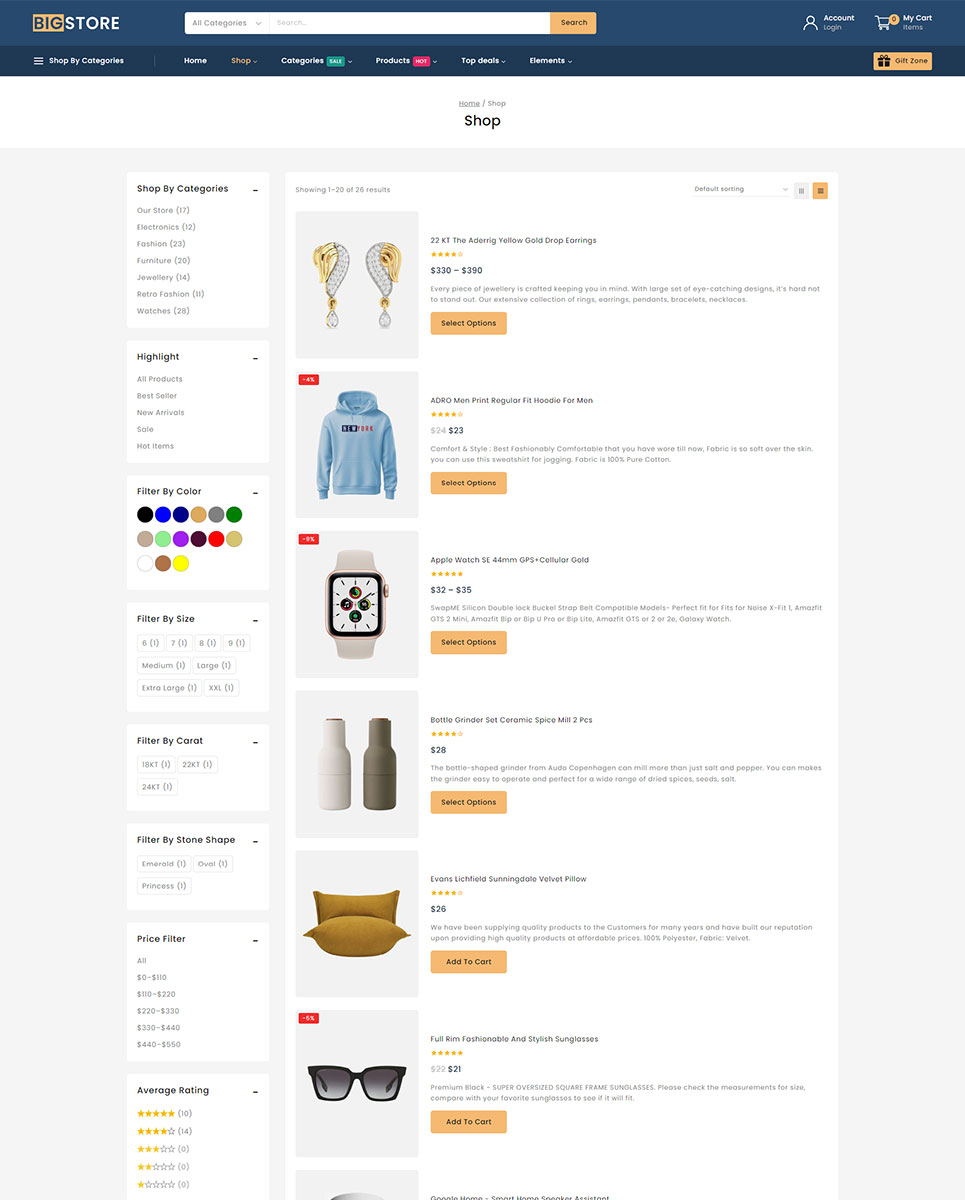Click the Account user icon
Image resolution: width=965 pixels, height=1200 pixels.
click(810, 22)
